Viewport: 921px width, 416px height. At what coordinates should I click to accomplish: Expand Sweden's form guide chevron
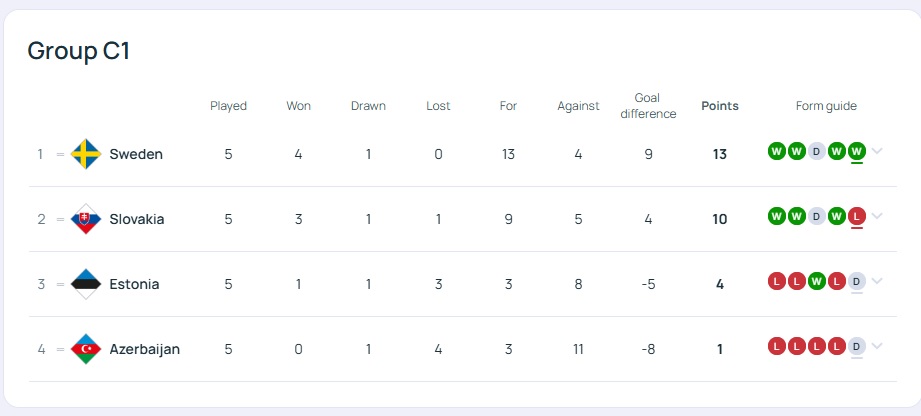click(x=877, y=151)
